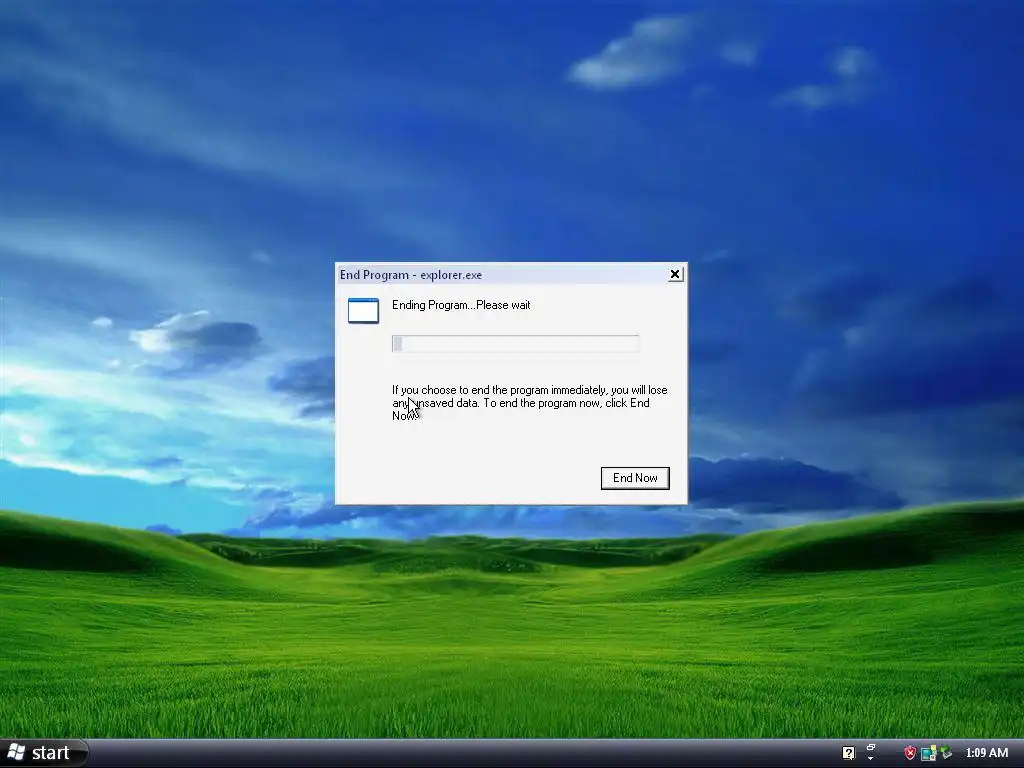This screenshot has width=1024, height=768.
Task: Open the red Security Center shield icon
Action: coord(910,753)
